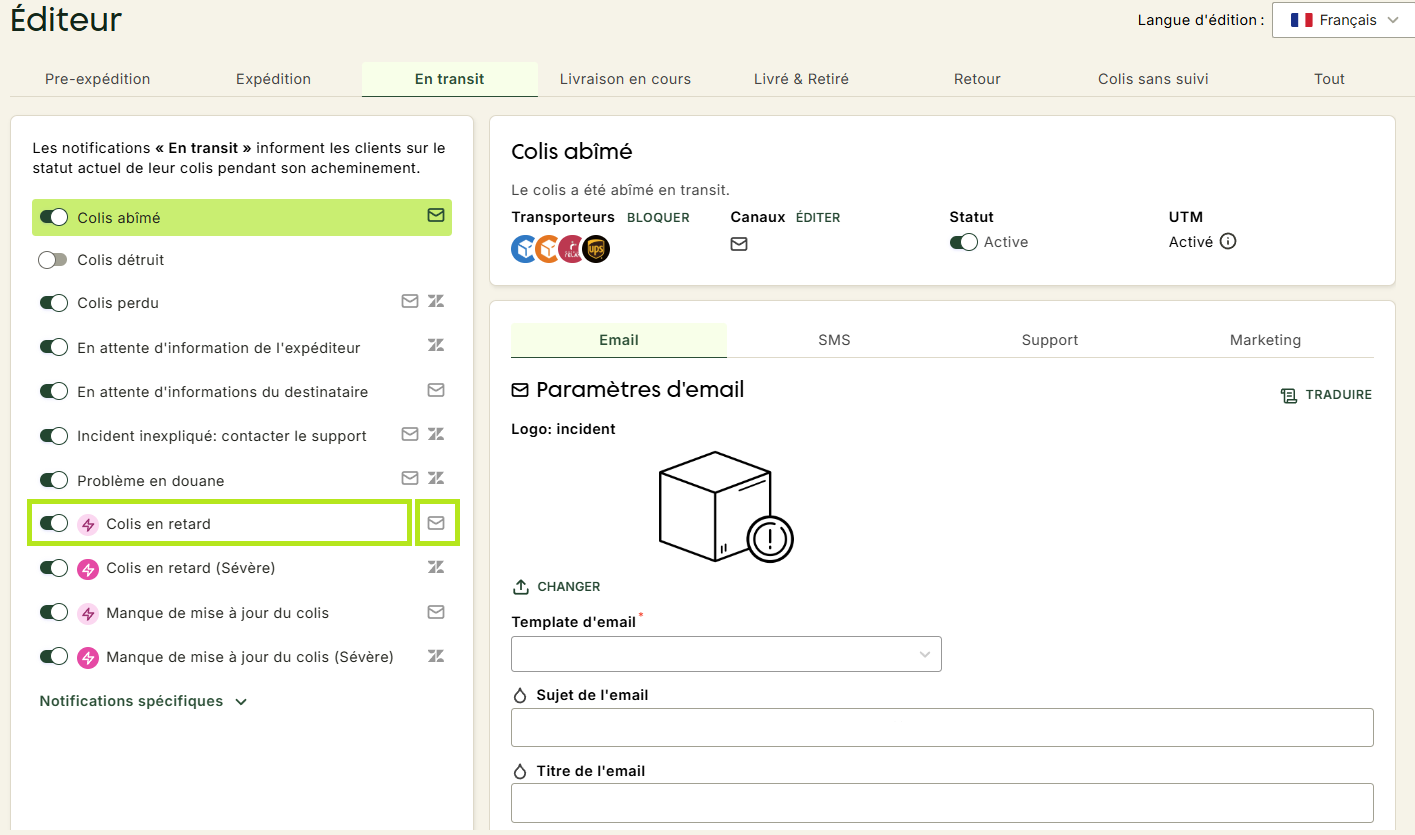Click Zendesk icon for En attente d'information de l'expéditeur

click(436, 346)
